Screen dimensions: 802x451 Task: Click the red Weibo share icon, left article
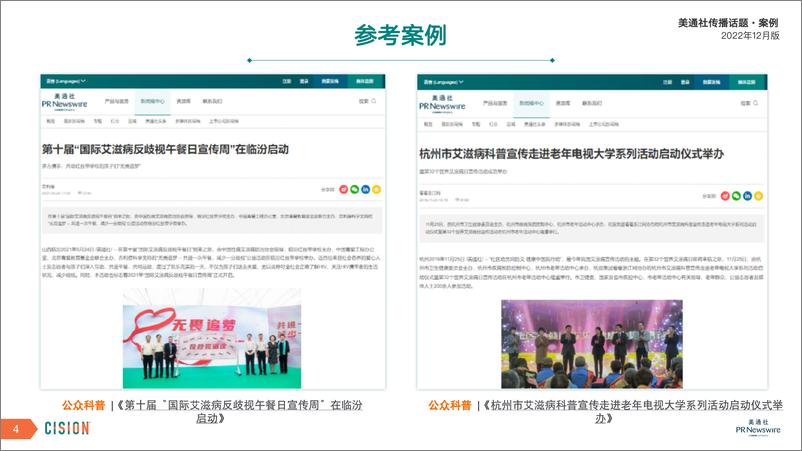click(344, 189)
